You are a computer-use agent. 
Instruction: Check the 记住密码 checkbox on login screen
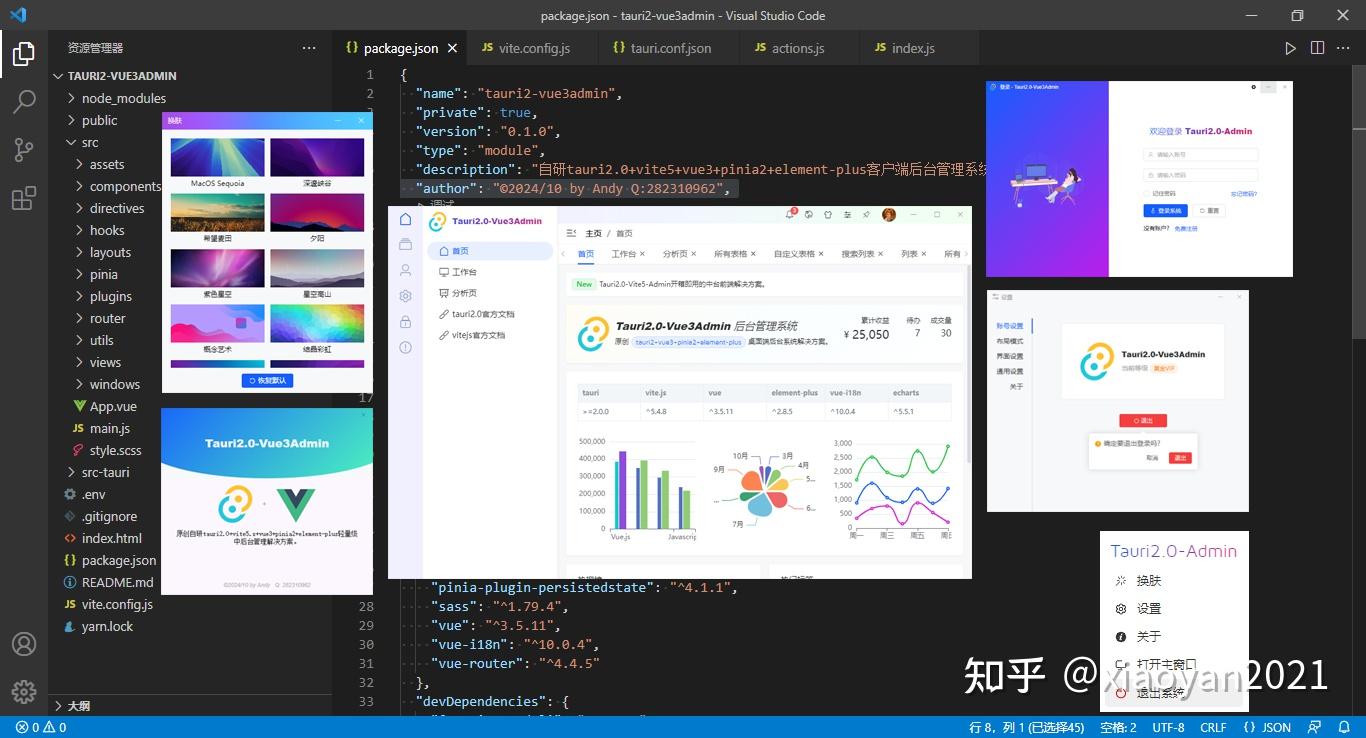[x=1146, y=193]
